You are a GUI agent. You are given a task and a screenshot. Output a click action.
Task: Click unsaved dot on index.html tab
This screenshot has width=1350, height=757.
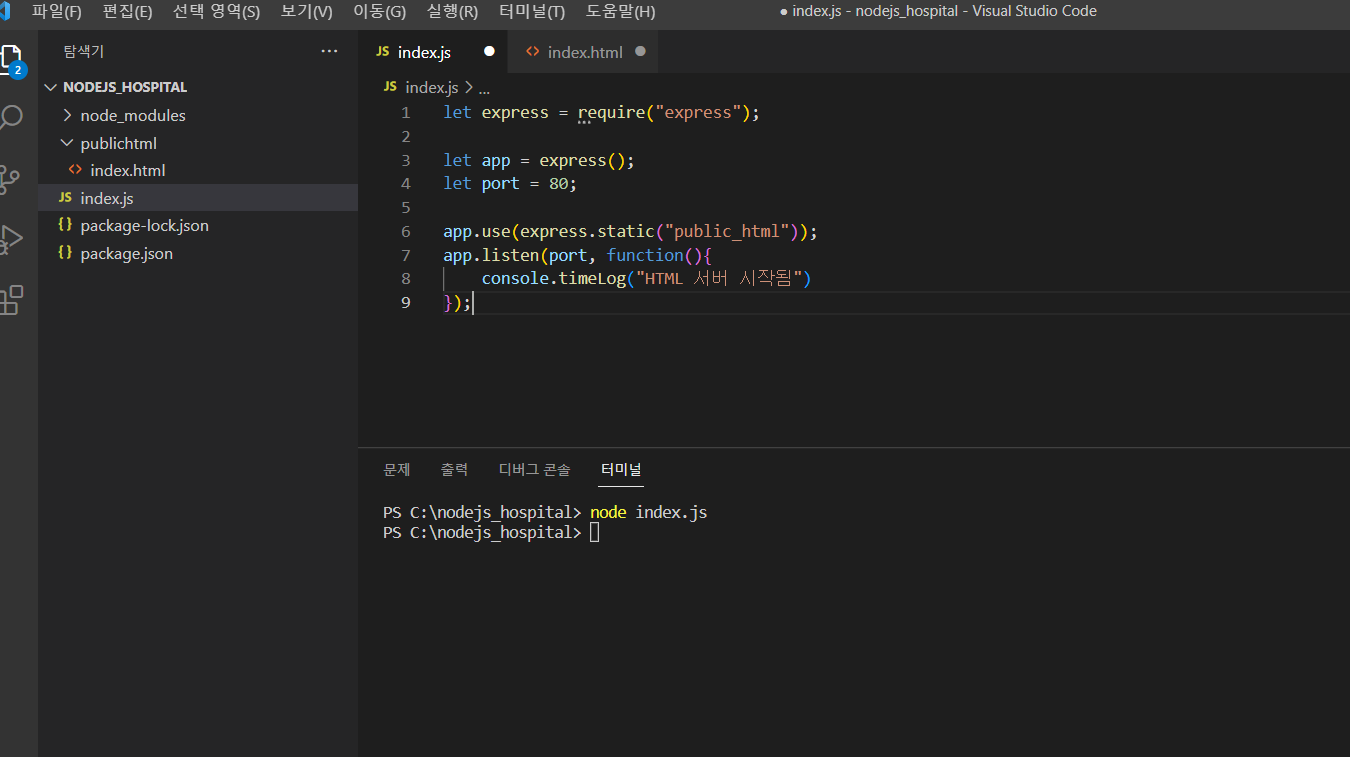[640, 51]
